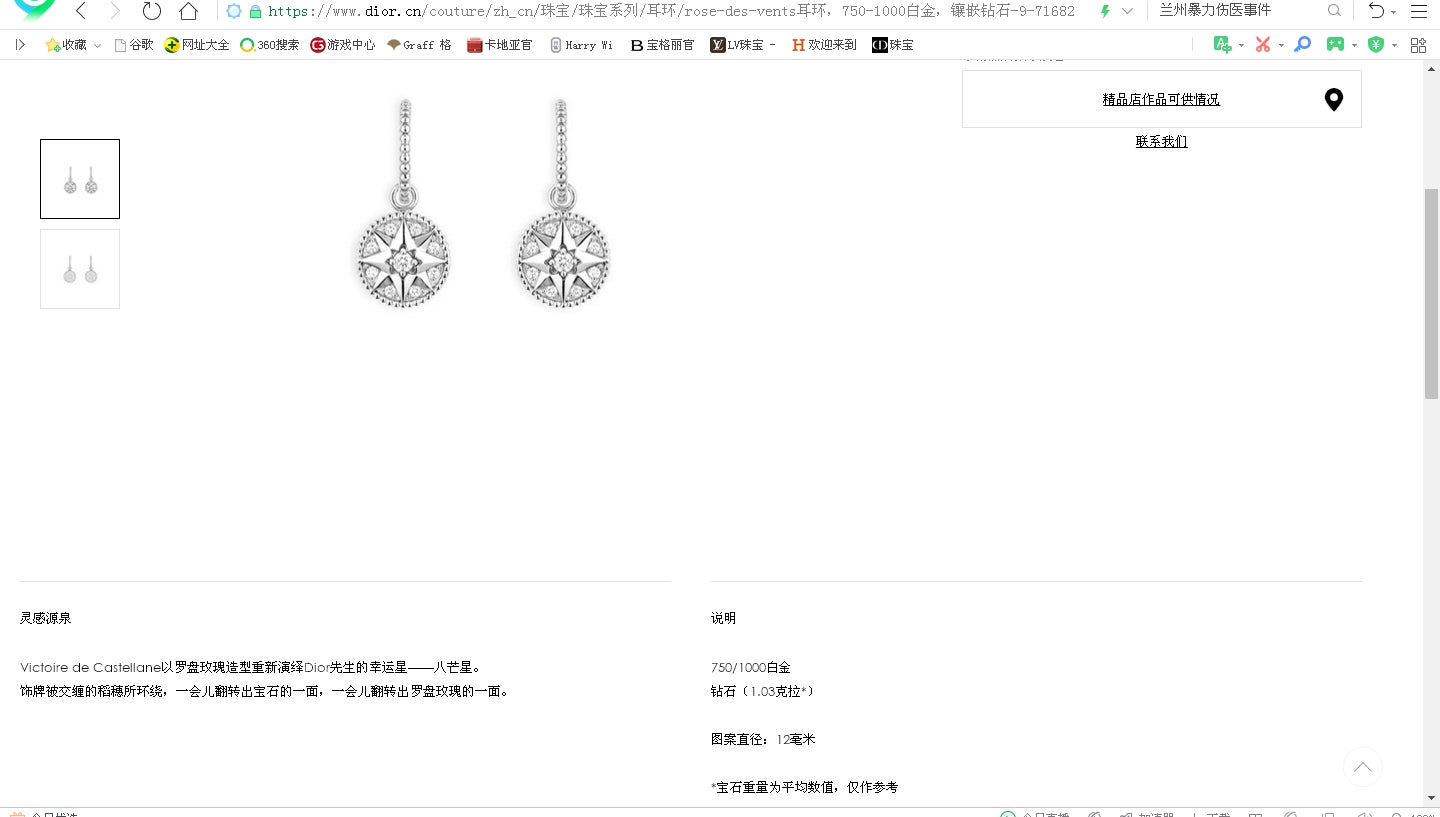Expand the 收藏 favorites dropdown arrow

click(x=97, y=45)
